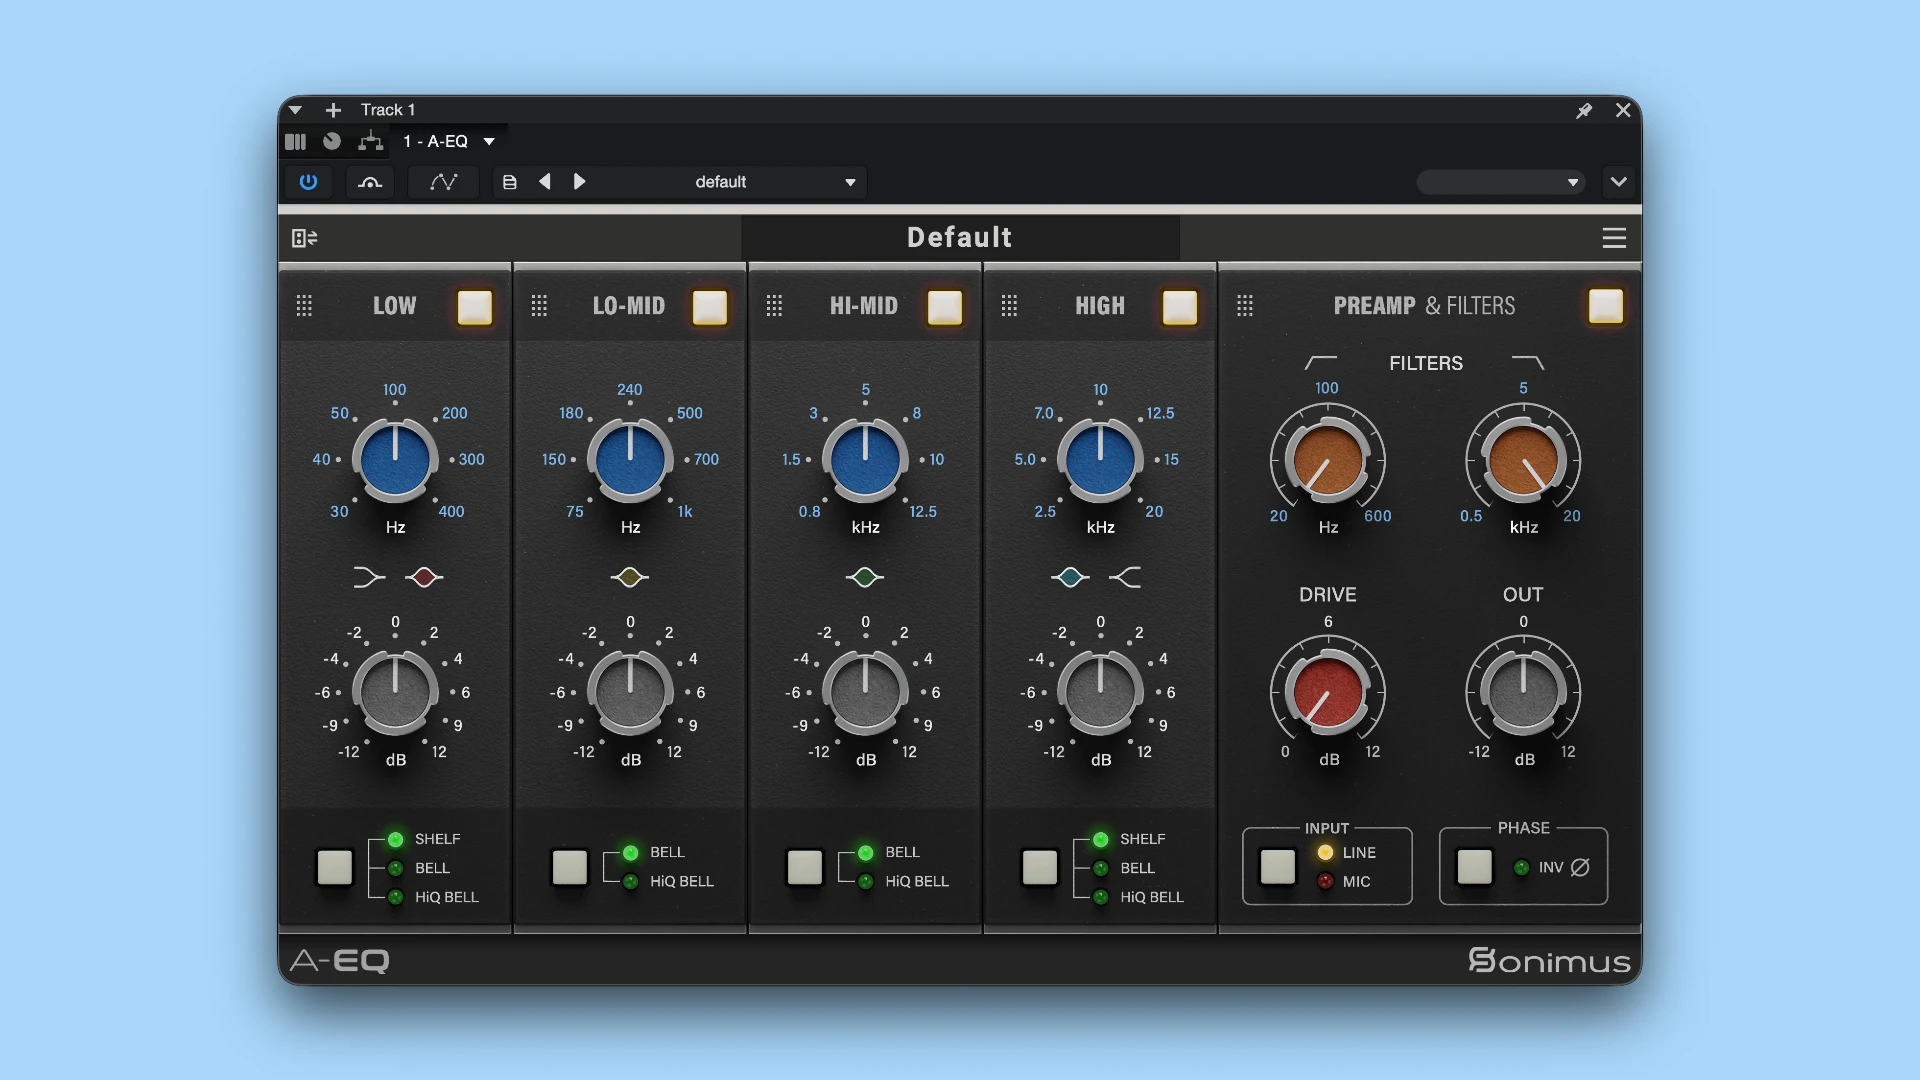The image size is (1920, 1080).
Task: Click the LO-MID bell curve icon
Action: [630, 577]
